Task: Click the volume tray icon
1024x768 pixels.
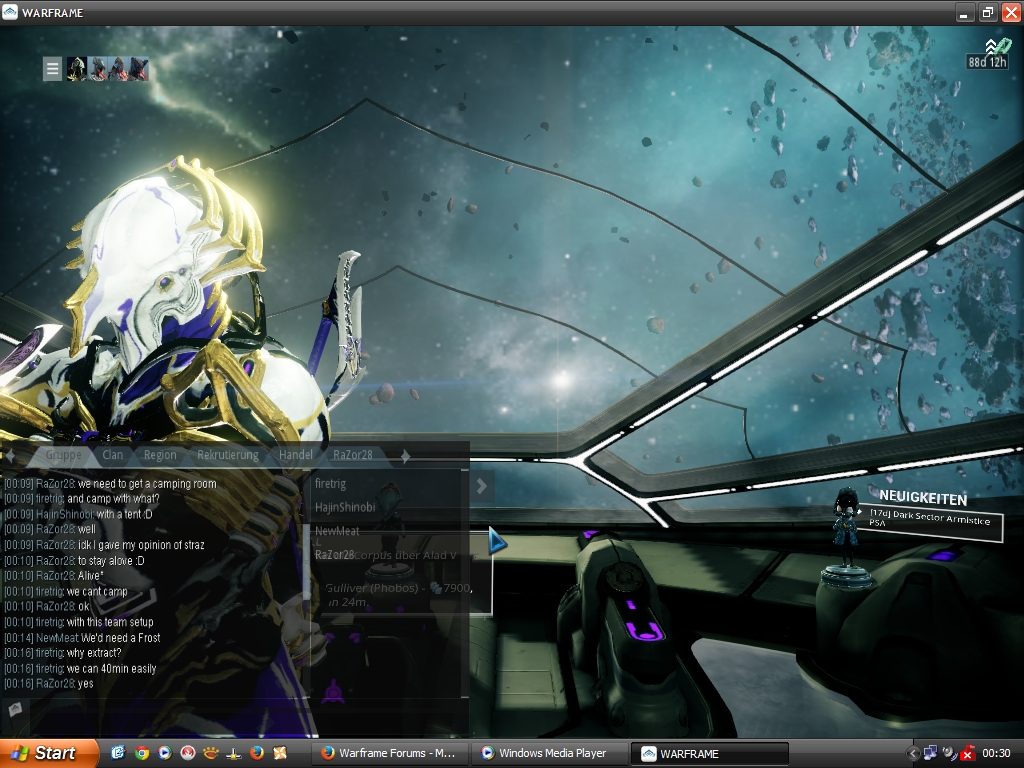Action: 950,754
